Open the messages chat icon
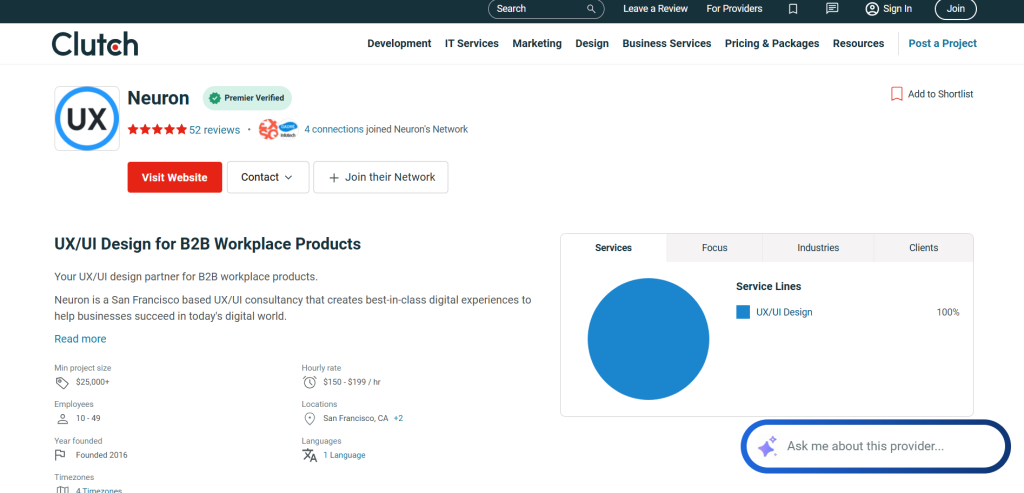This screenshot has width=1024, height=493. tap(832, 9)
